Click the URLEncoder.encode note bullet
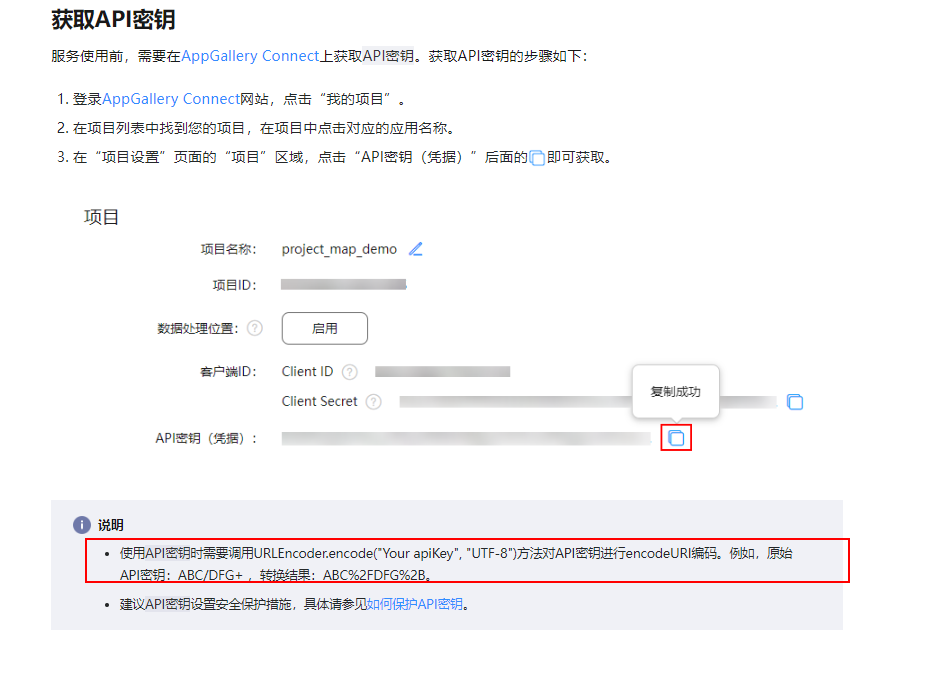 pyautogui.click(x=456, y=564)
